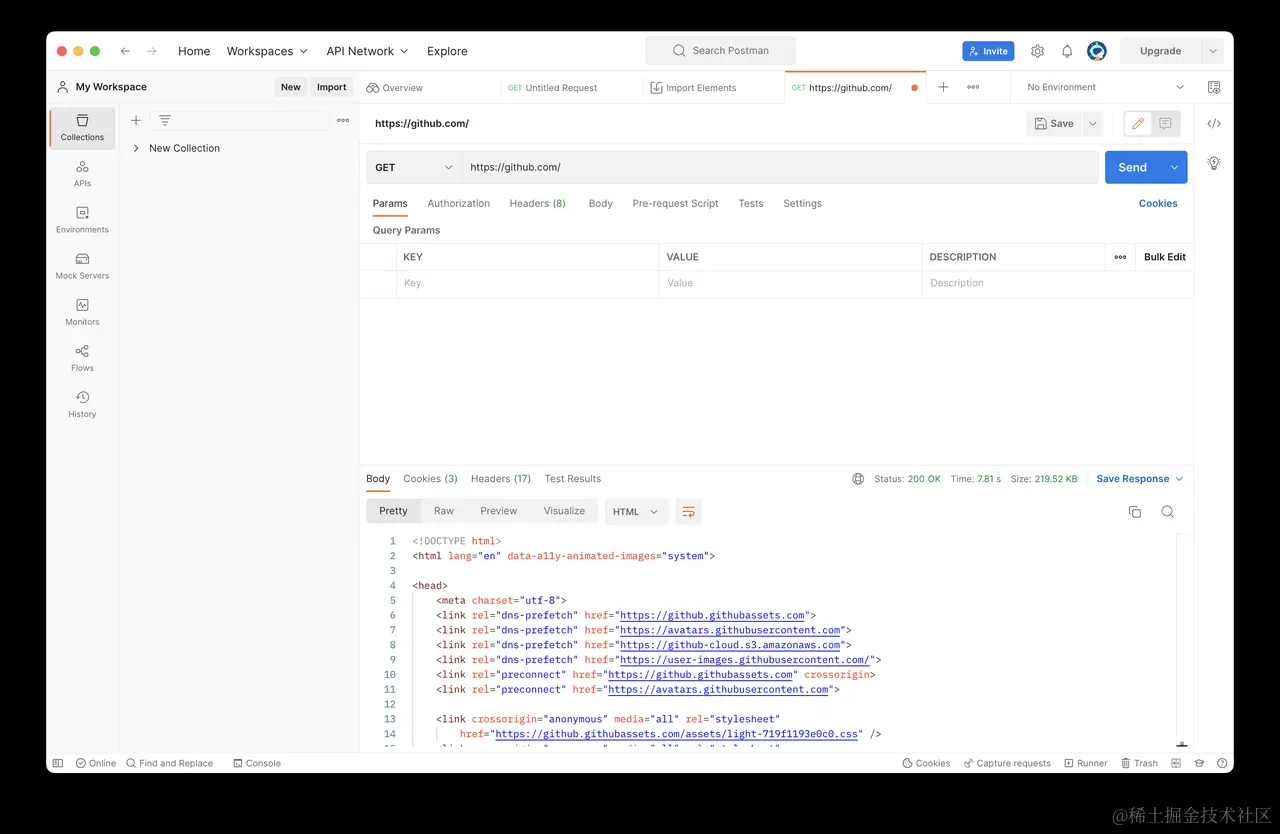
Task: Expand the New Collection tree item
Action: tap(136, 148)
